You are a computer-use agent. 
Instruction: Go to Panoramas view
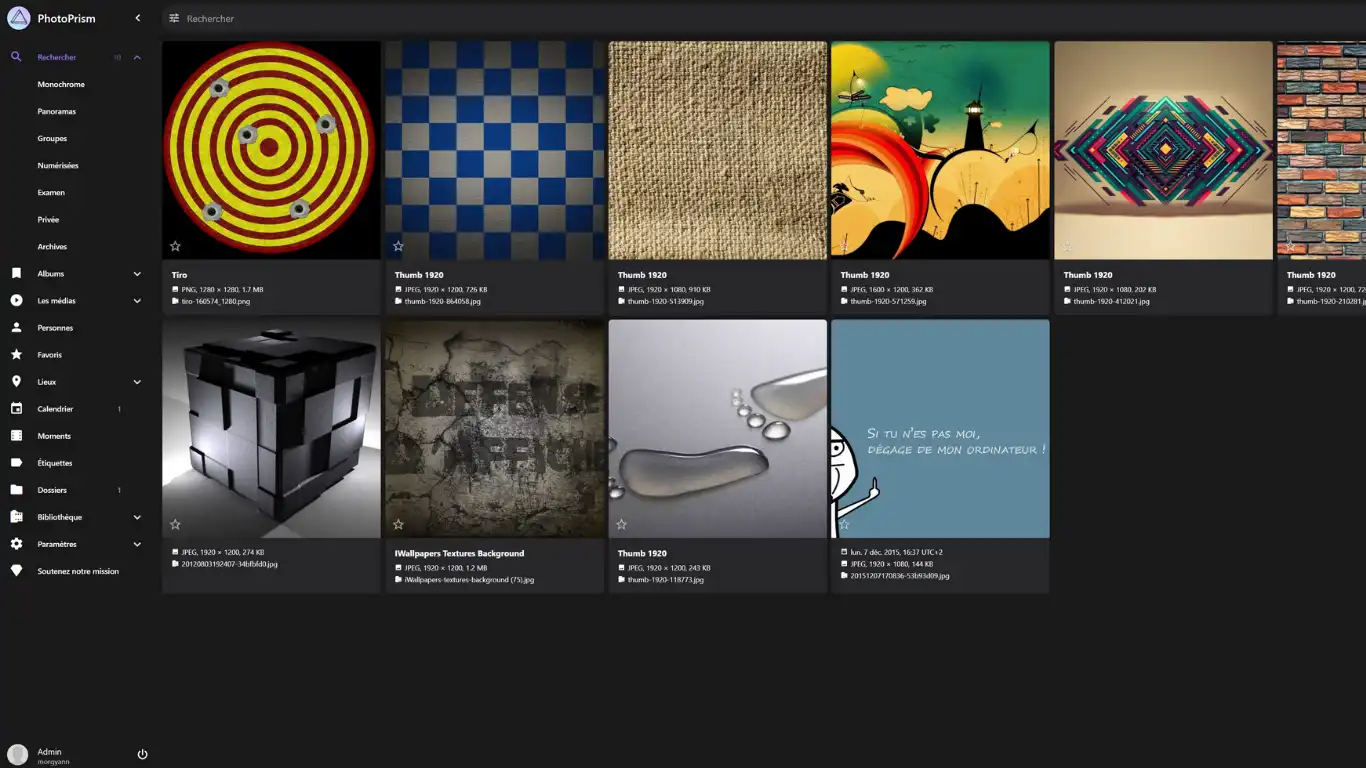click(57, 111)
